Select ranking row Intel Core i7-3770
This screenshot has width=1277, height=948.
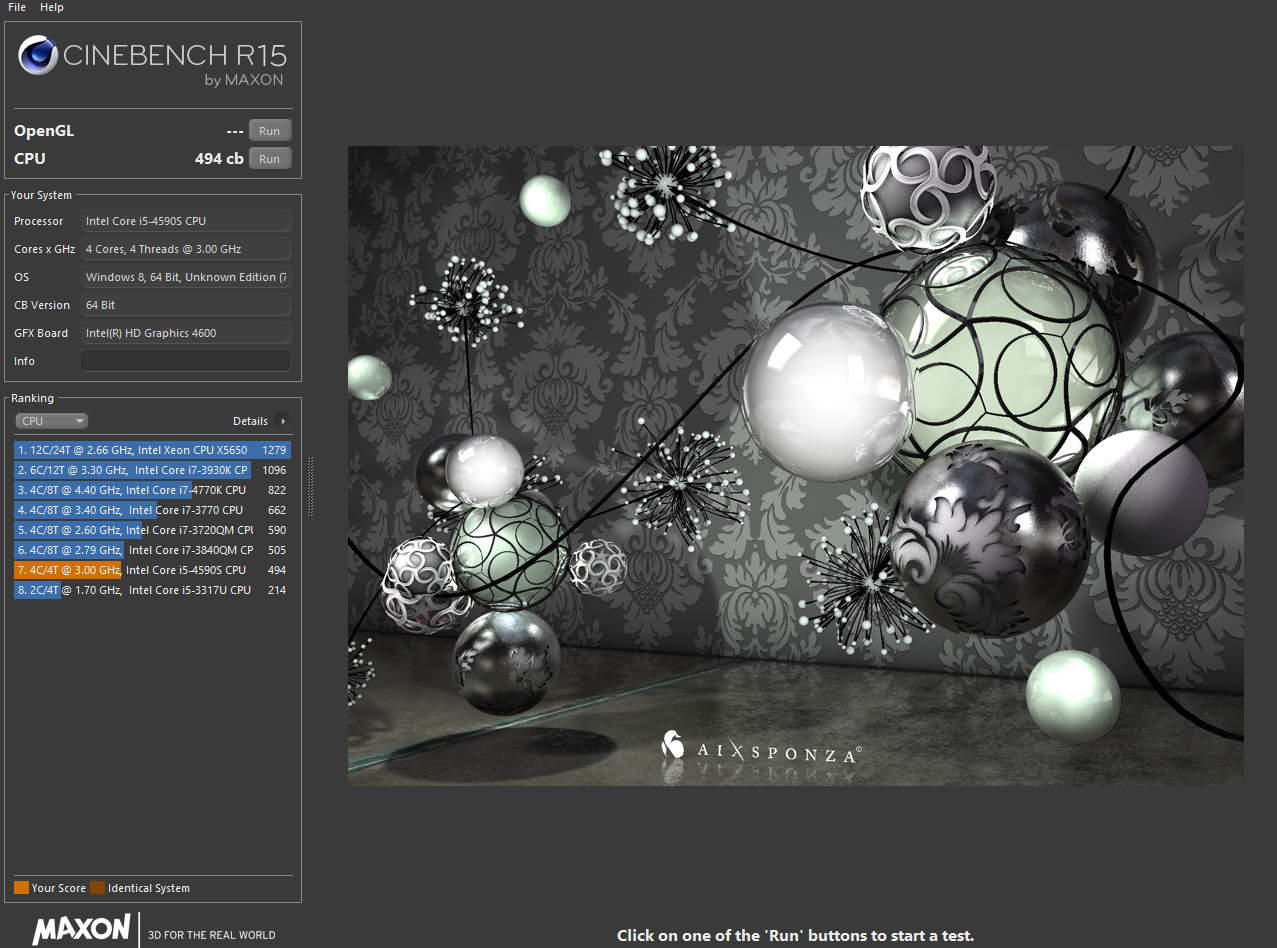point(152,510)
